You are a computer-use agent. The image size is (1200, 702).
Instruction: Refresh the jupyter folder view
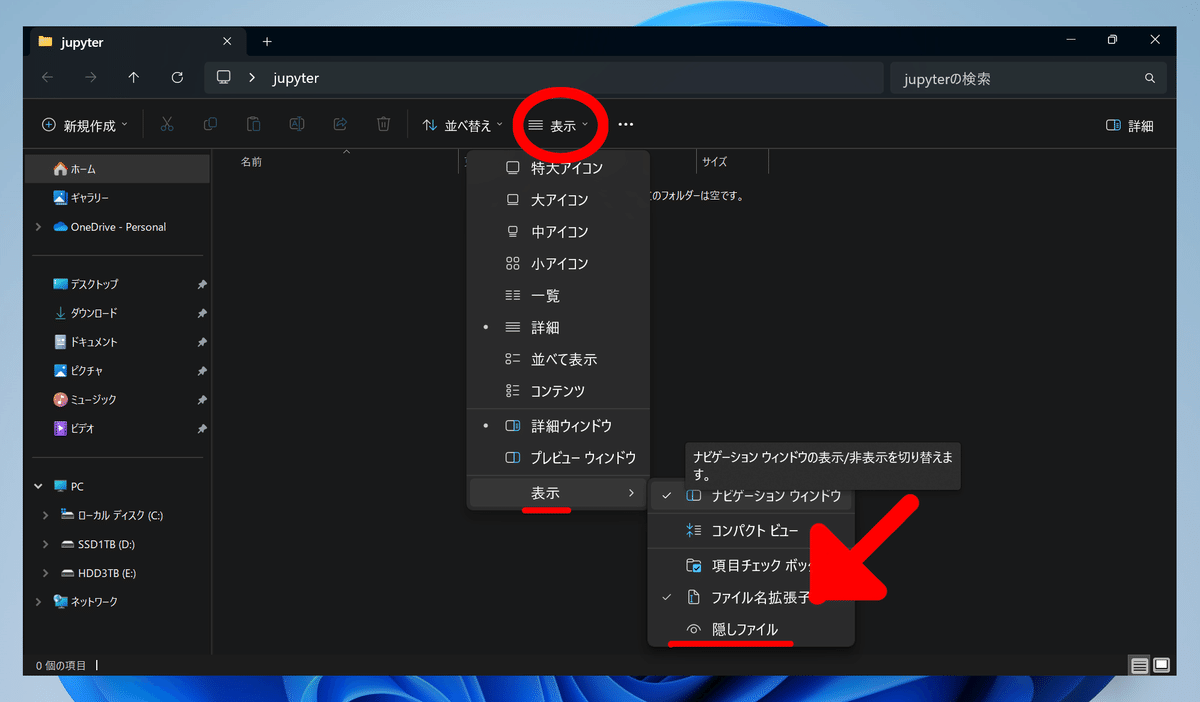177,77
